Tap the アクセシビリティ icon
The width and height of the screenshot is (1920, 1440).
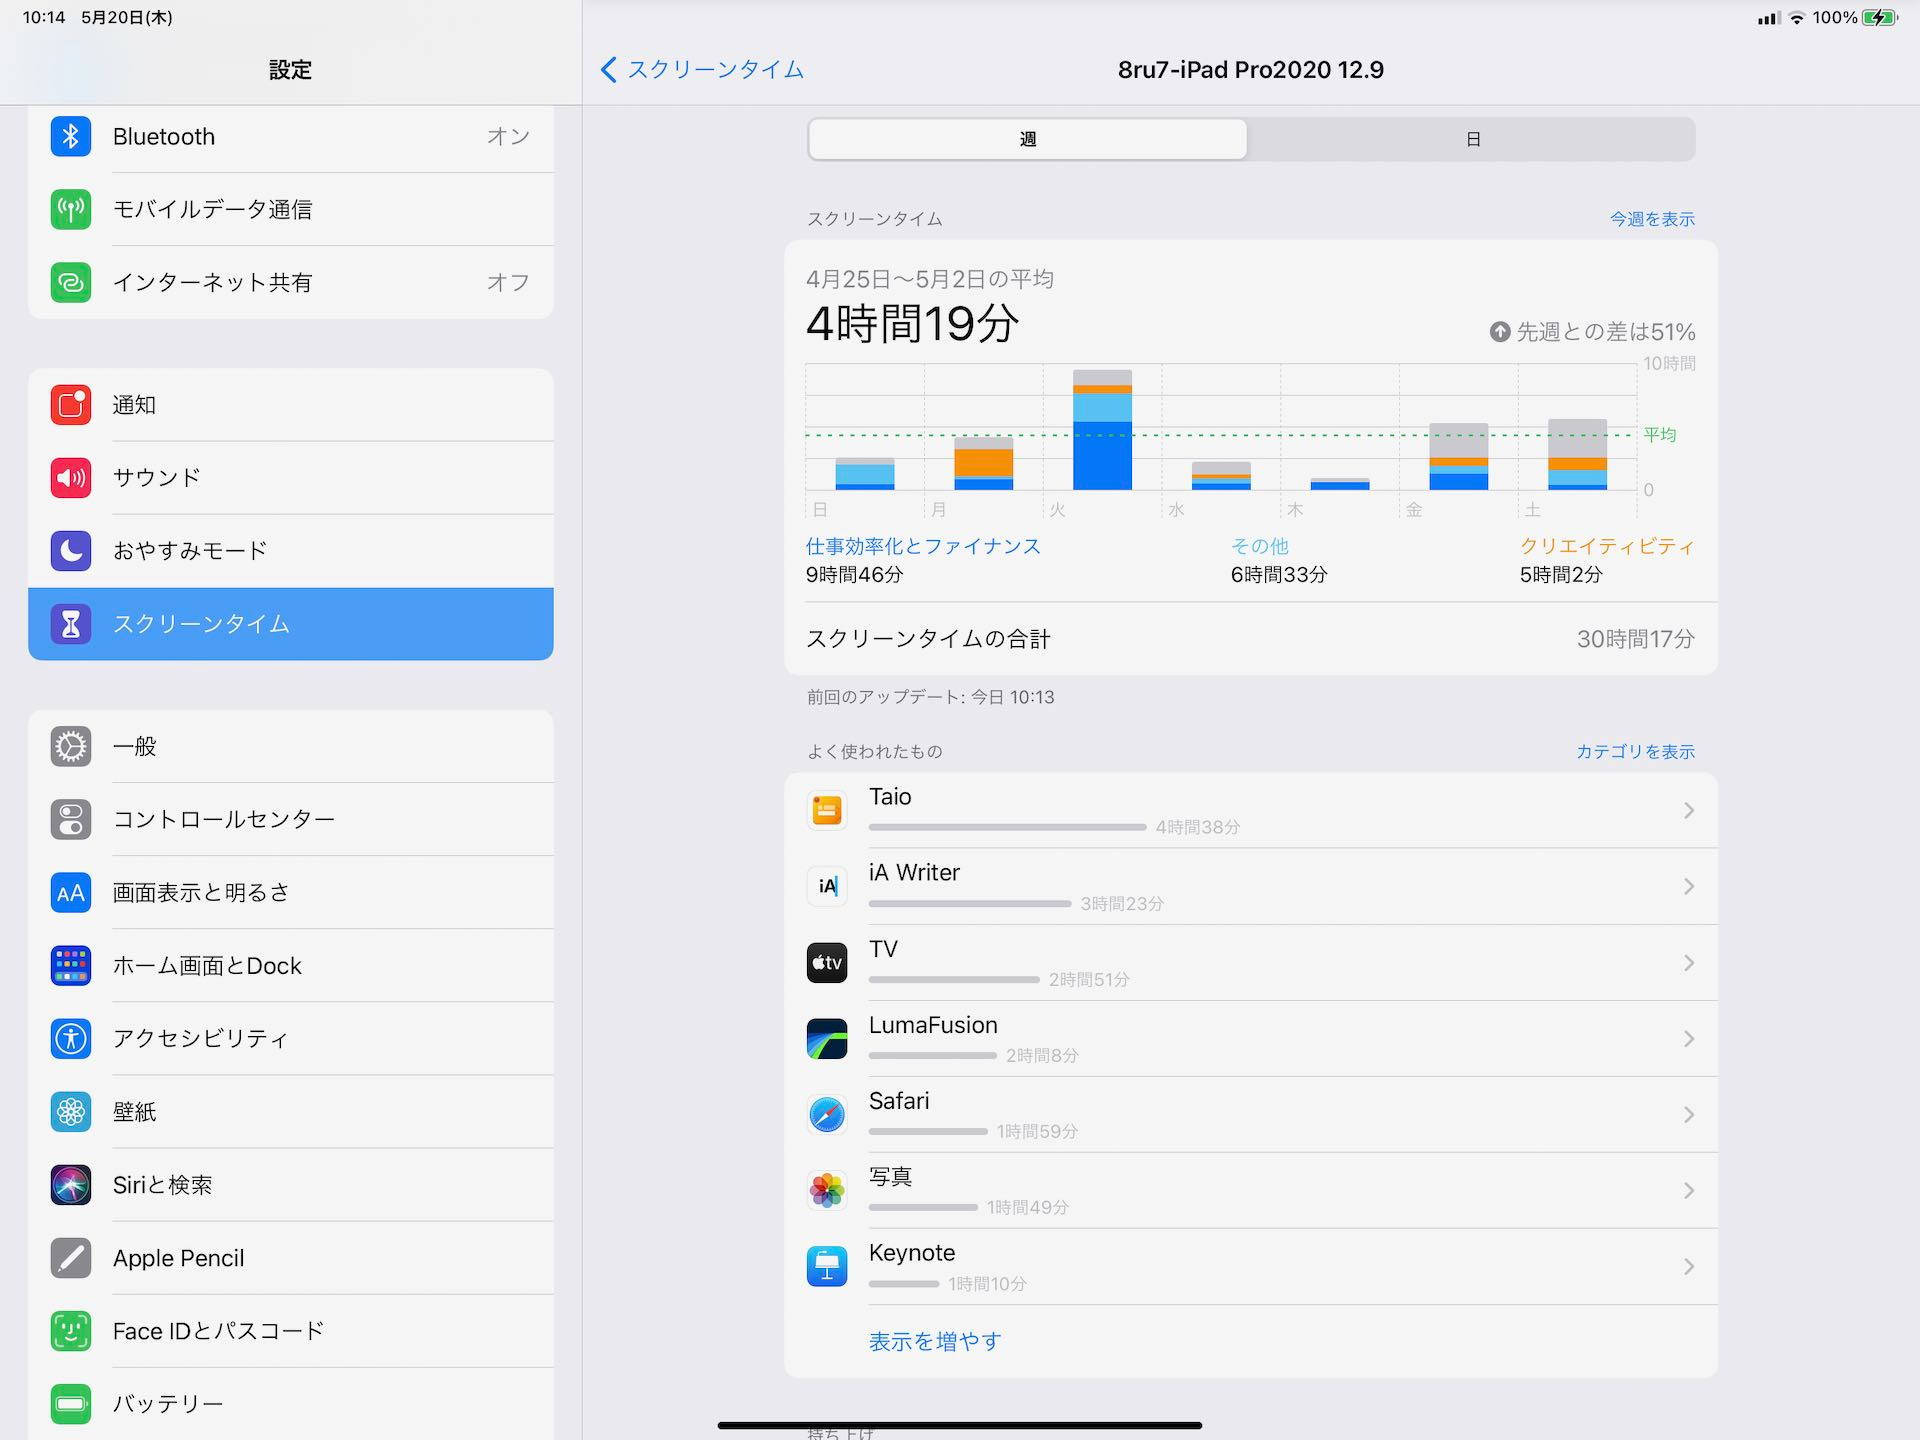[71, 1038]
